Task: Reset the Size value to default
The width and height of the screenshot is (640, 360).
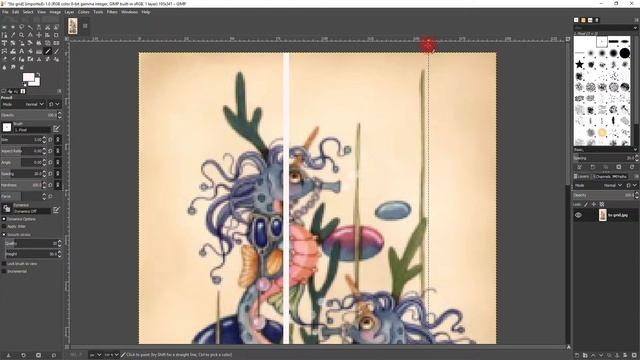Action: pos(51,140)
